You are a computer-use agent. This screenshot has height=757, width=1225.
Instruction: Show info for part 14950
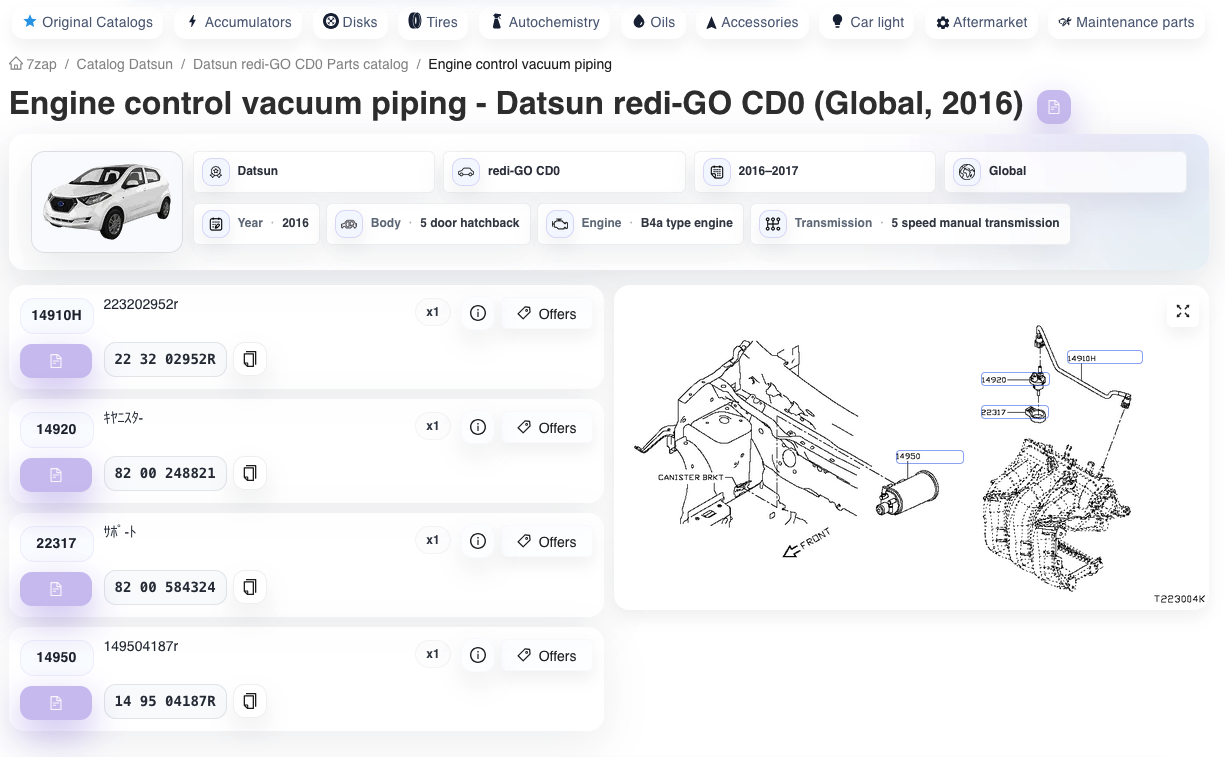tap(478, 655)
